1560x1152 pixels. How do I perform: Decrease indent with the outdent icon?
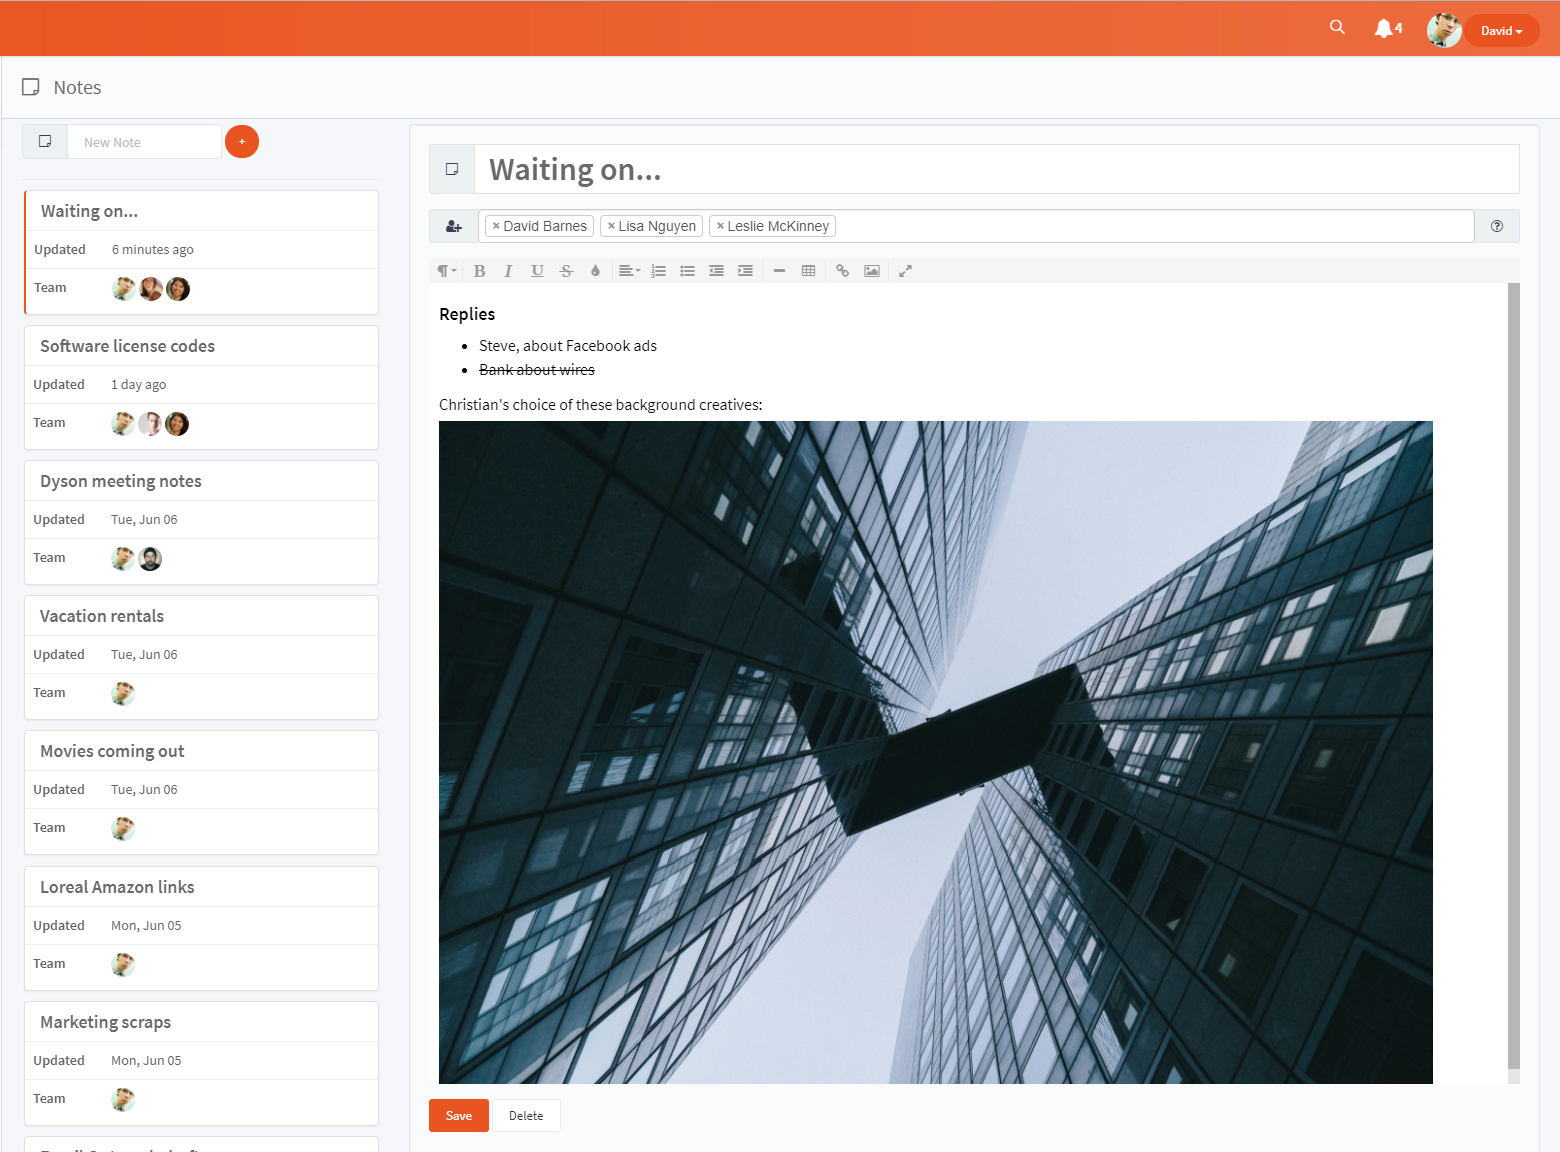click(x=716, y=271)
